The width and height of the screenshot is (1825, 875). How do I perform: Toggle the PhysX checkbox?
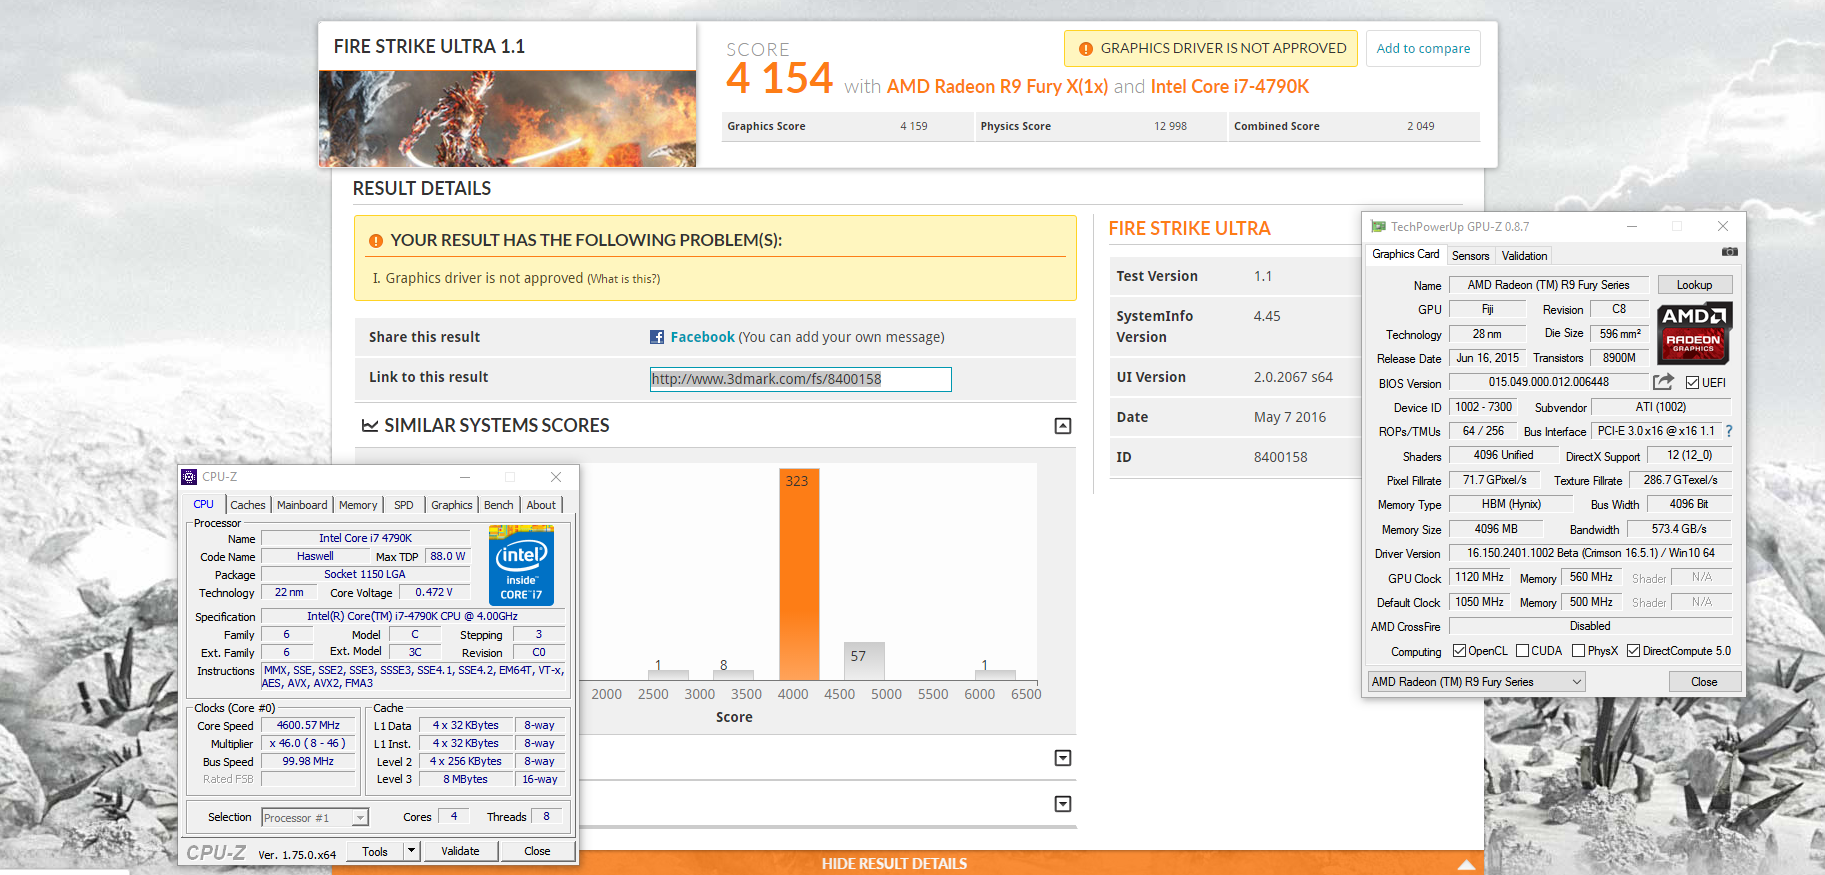[1578, 651]
